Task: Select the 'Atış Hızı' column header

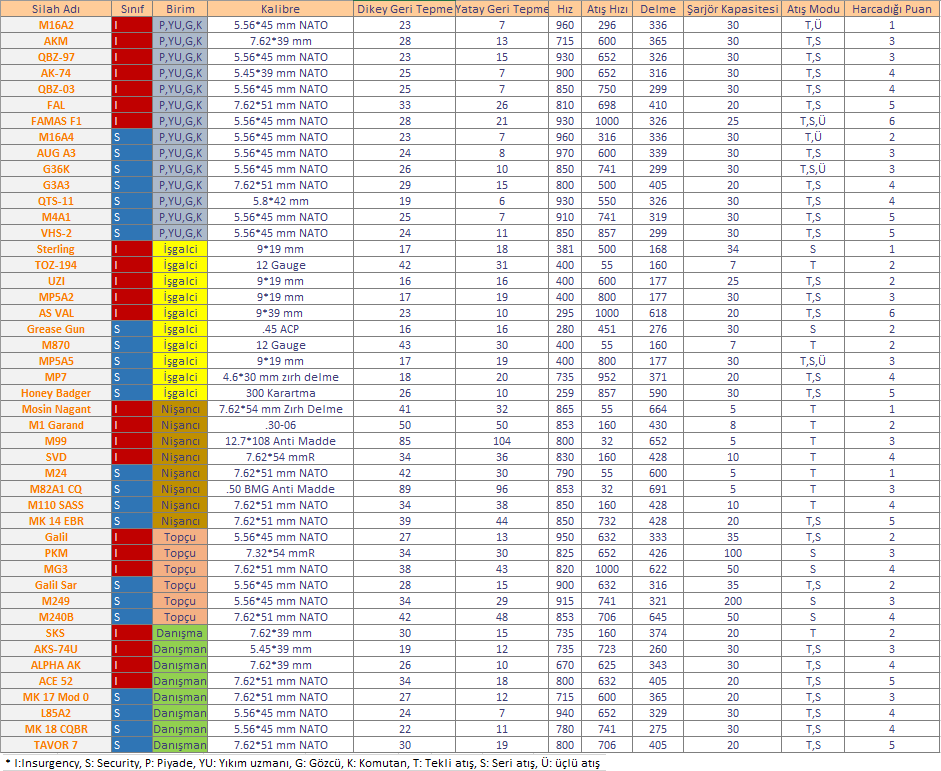Action: click(607, 9)
